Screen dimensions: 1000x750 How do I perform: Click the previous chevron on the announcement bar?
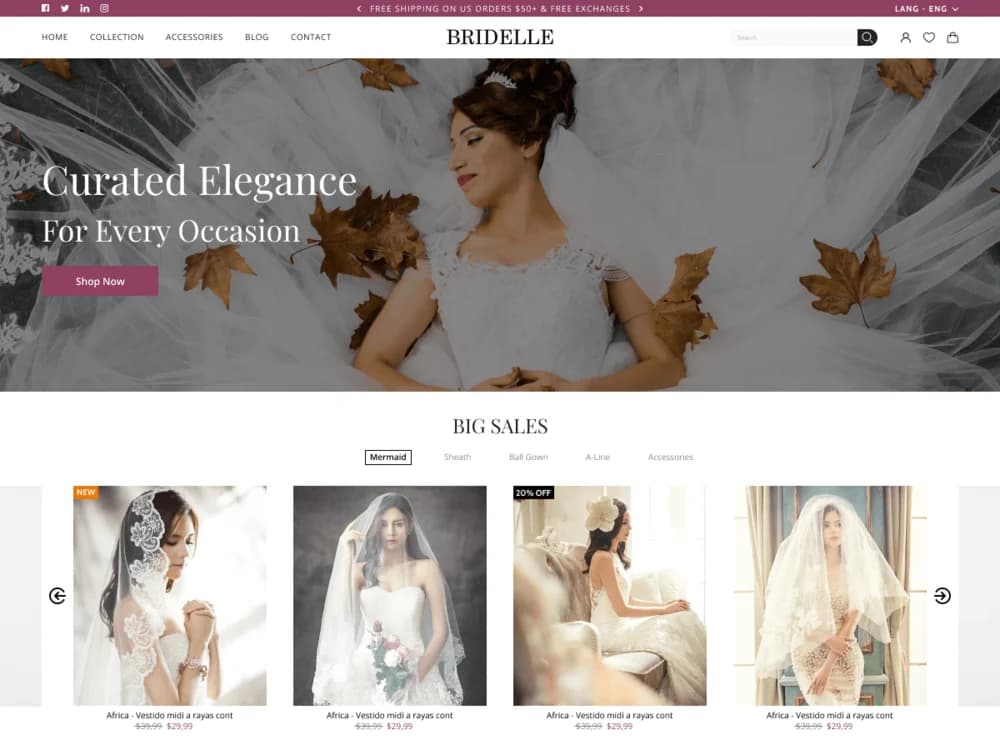coord(358,8)
